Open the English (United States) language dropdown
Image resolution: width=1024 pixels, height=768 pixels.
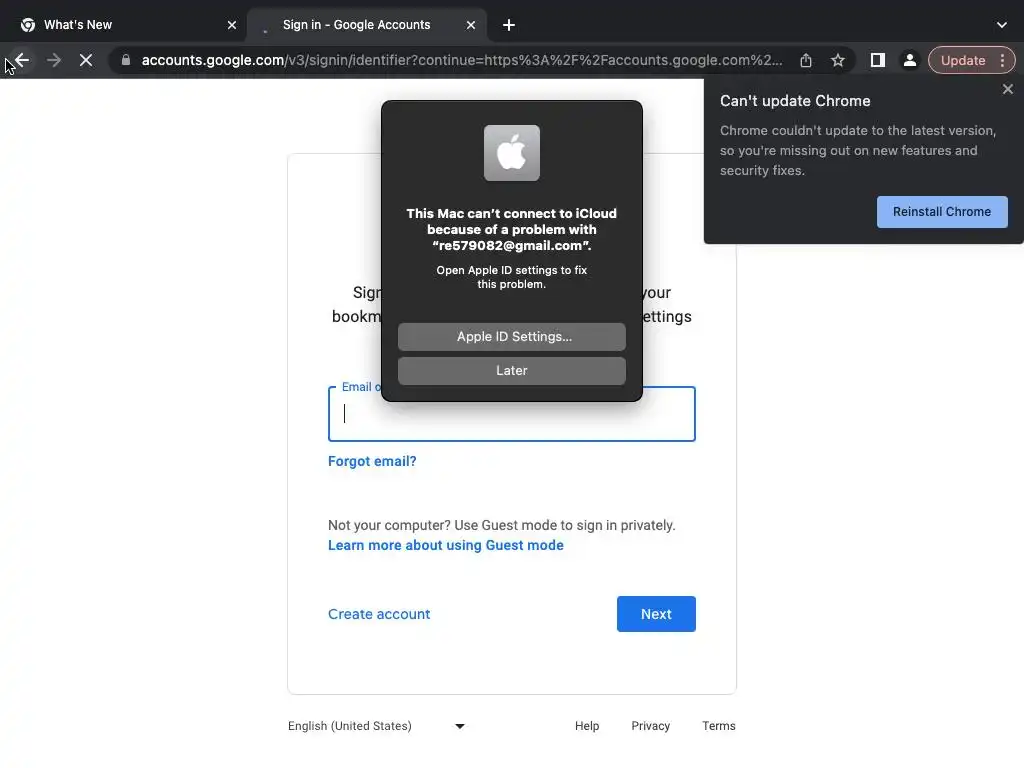pyautogui.click(x=376, y=726)
